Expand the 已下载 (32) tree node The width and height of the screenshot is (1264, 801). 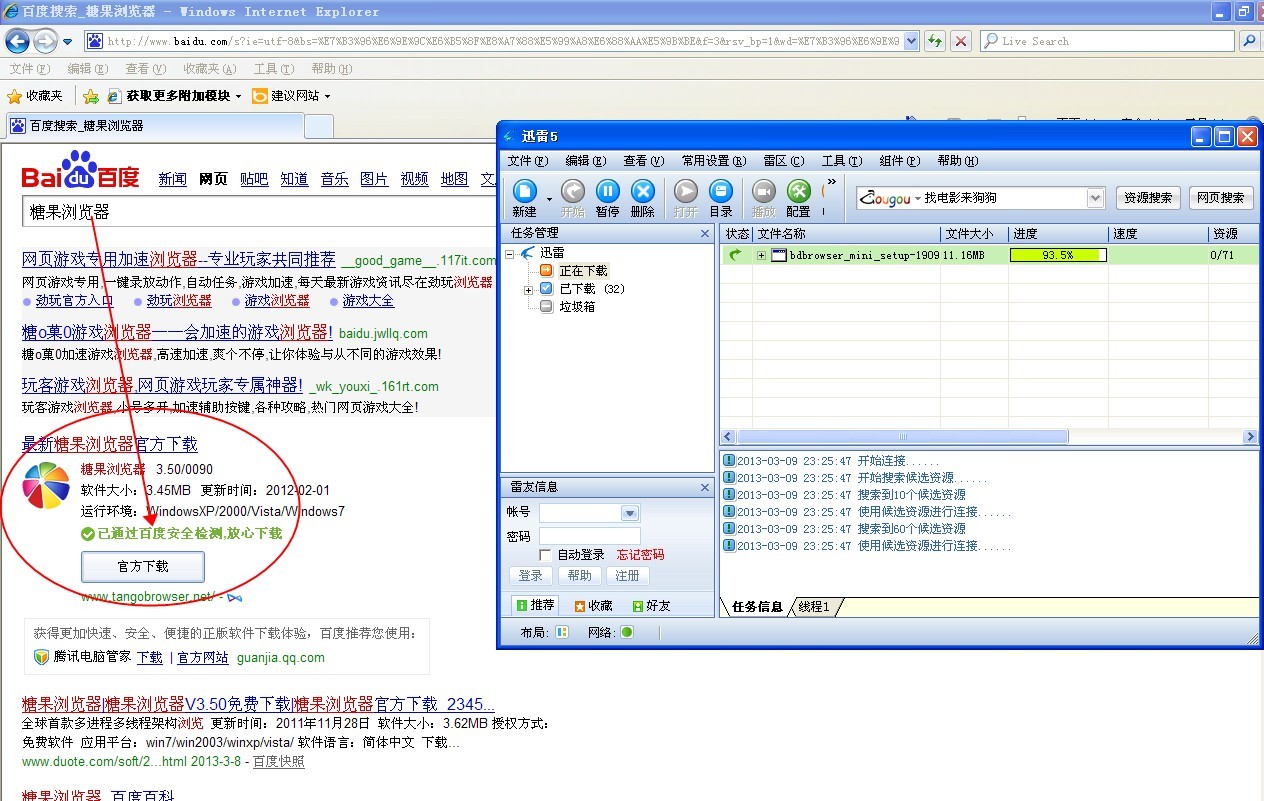click(x=529, y=290)
